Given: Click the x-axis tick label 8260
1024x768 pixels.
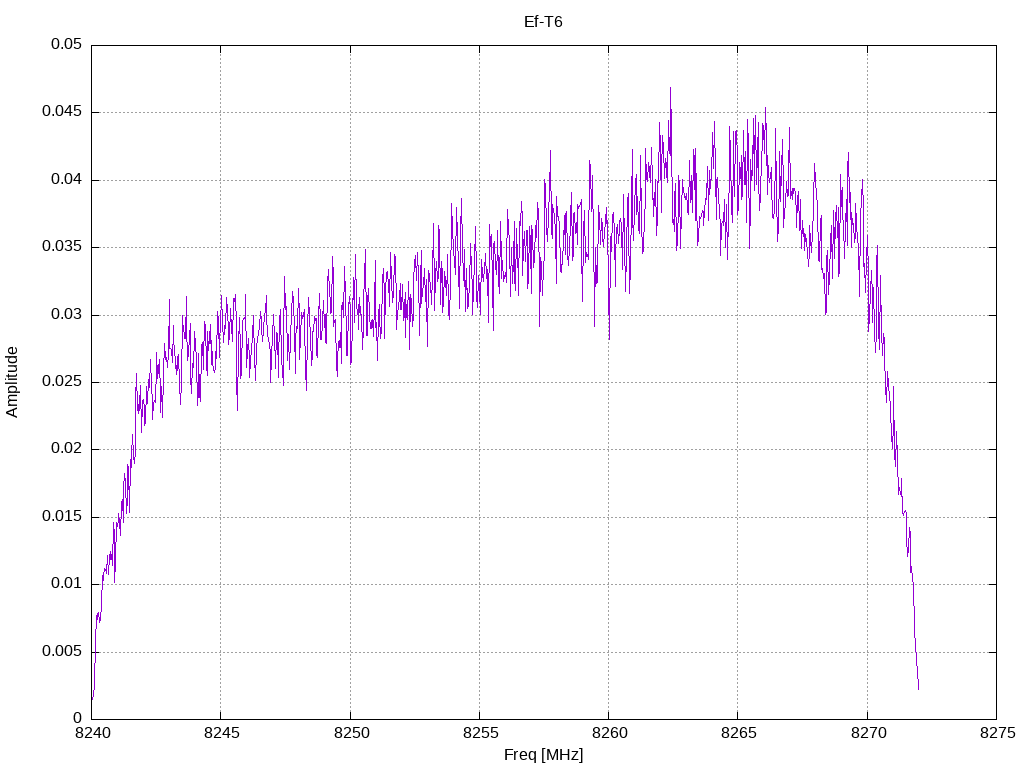Looking at the screenshot, I should coord(609,733).
